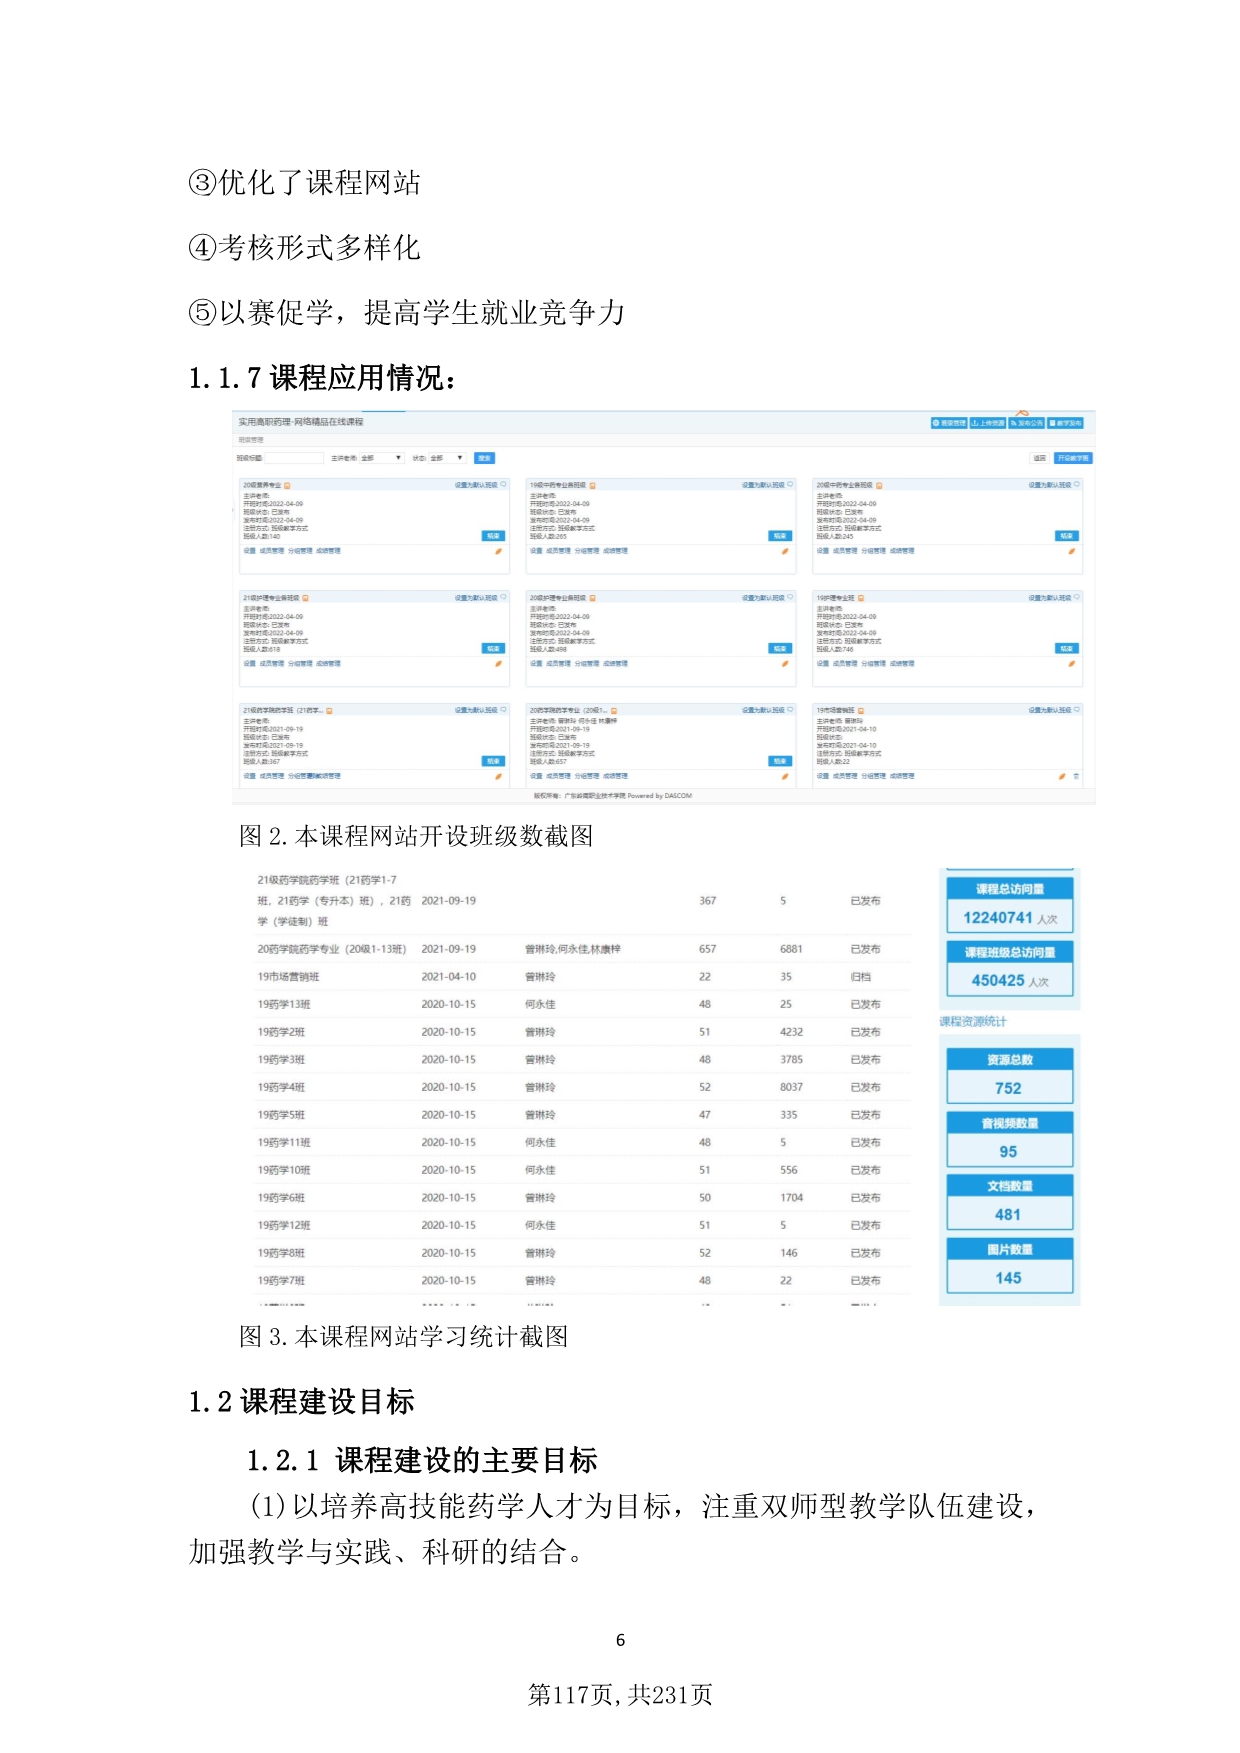Click the orange edit pencil on 20级营养专业 card

498,551
